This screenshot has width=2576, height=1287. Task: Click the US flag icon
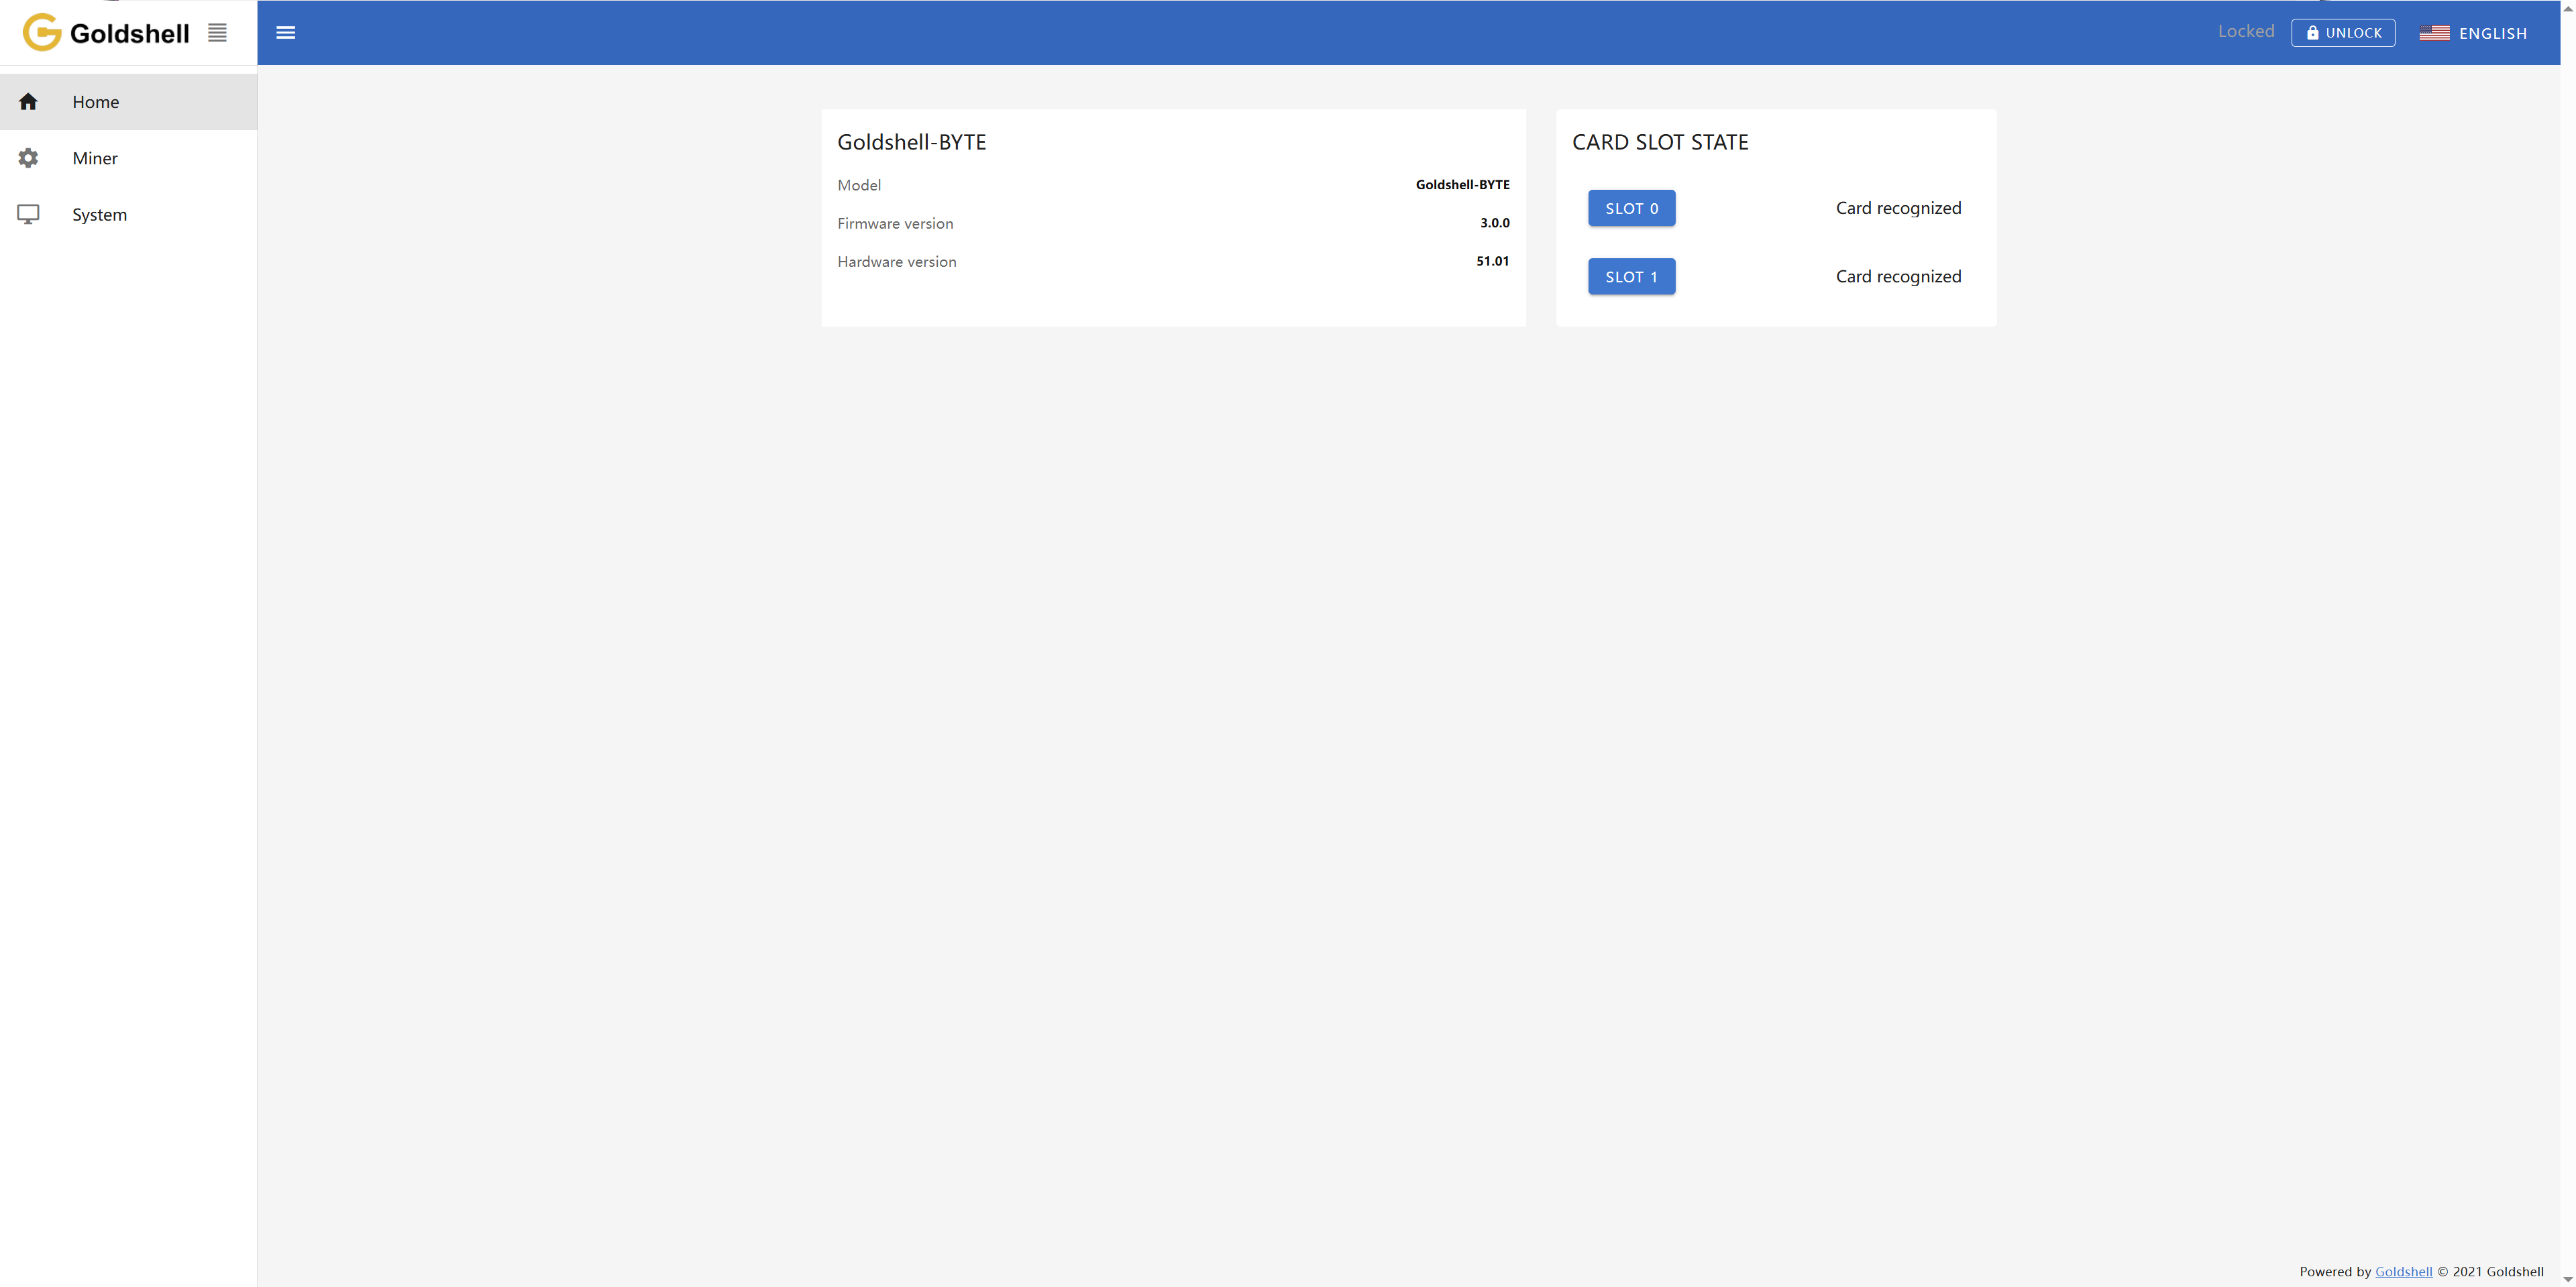tap(2434, 33)
